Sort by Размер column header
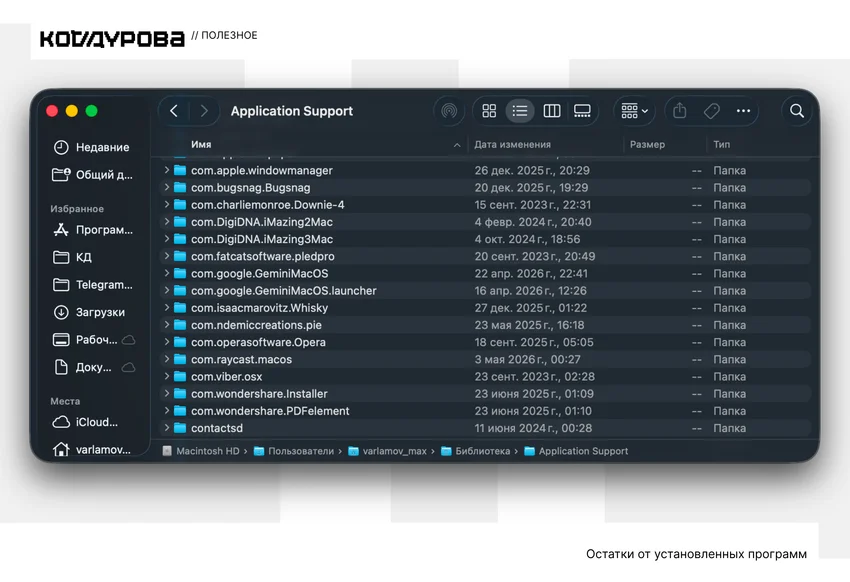The image size is (850, 582). pos(647,145)
